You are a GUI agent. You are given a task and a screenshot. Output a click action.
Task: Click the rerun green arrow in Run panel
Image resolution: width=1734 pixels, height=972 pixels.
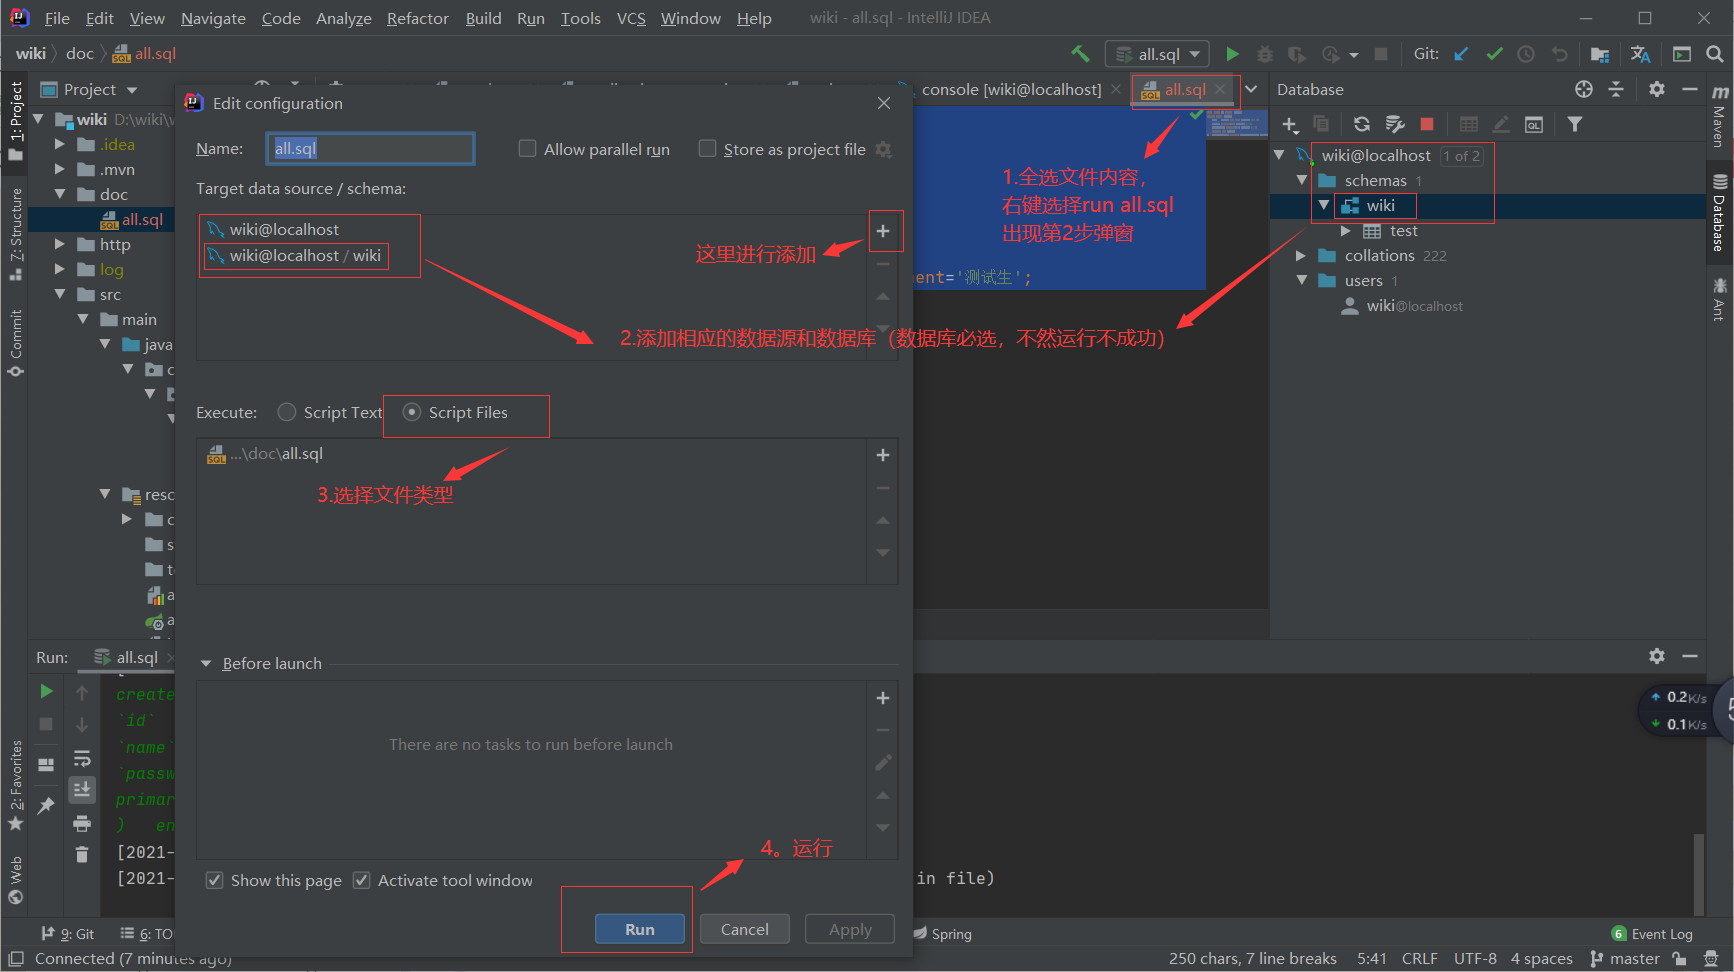(46, 691)
